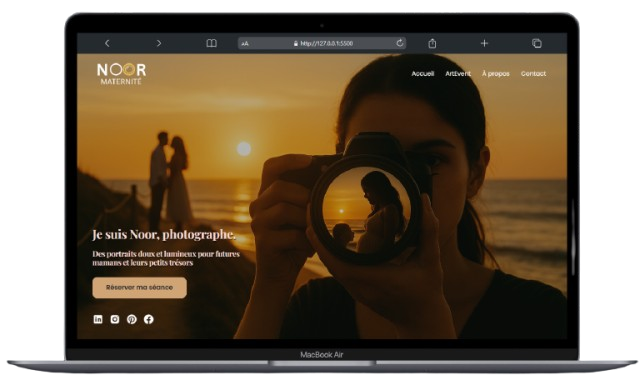The height and width of the screenshot is (390, 640).
Task: Click the NOOR Maternité logo
Action: tap(121, 74)
